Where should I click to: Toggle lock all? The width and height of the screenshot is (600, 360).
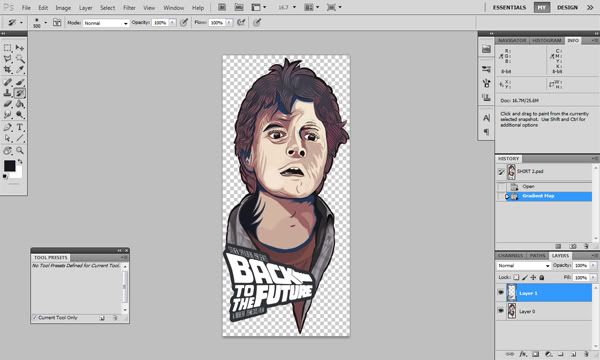541,277
